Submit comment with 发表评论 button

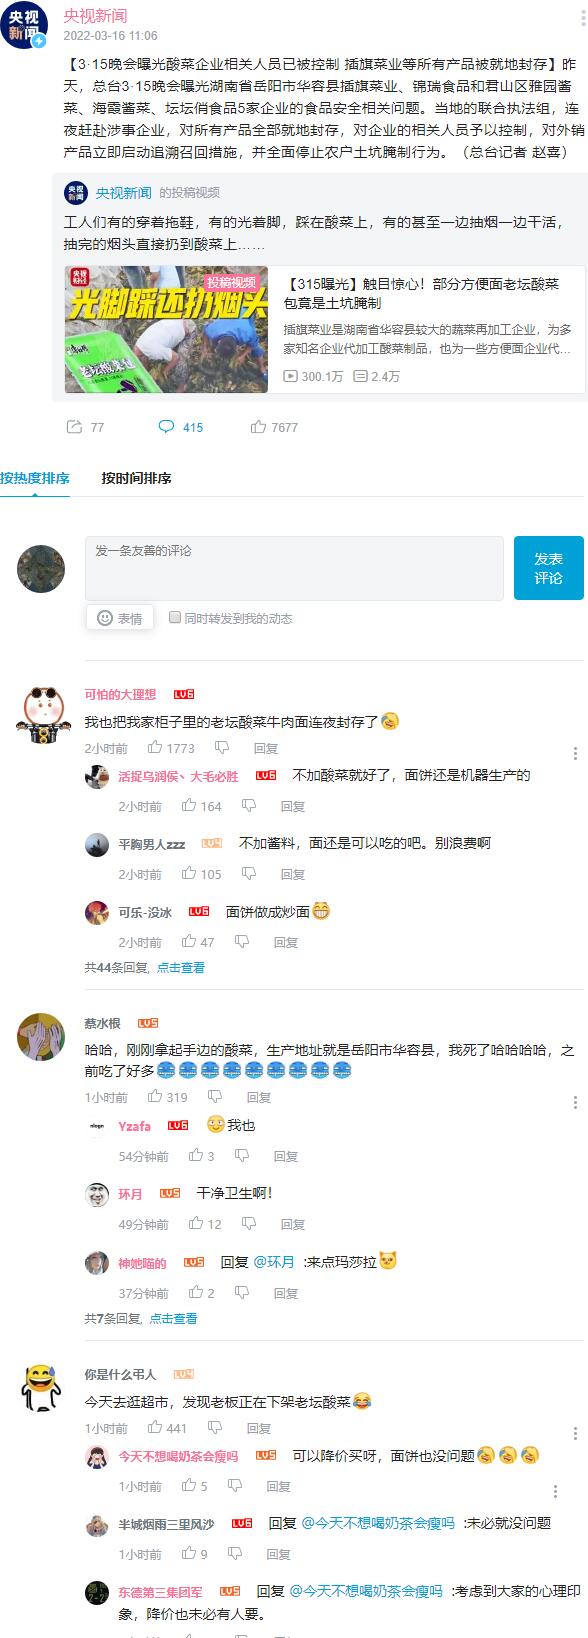[548, 568]
